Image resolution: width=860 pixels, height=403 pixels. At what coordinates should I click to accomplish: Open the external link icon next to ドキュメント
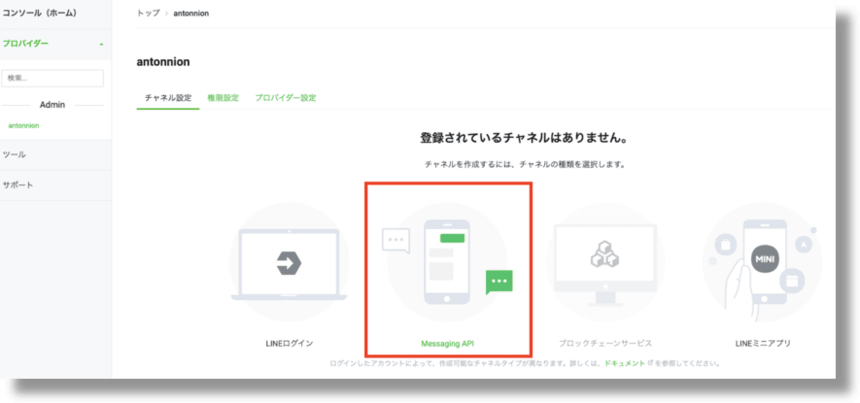(650, 363)
